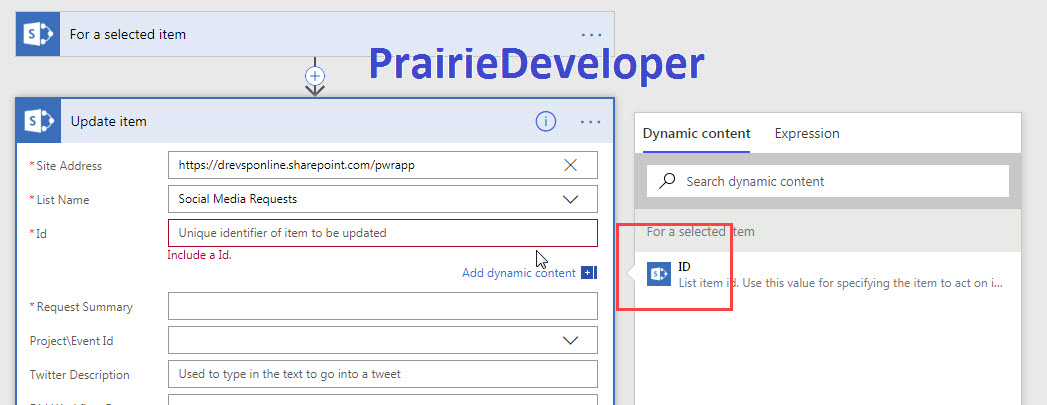Click the Search dynamic content box
Image resolution: width=1047 pixels, height=405 pixels.
click(x=827, y=181)
